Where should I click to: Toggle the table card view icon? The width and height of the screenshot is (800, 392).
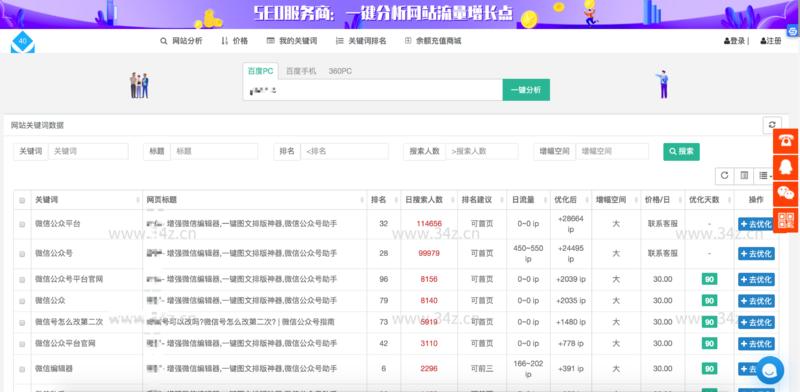tap(744, 176)
